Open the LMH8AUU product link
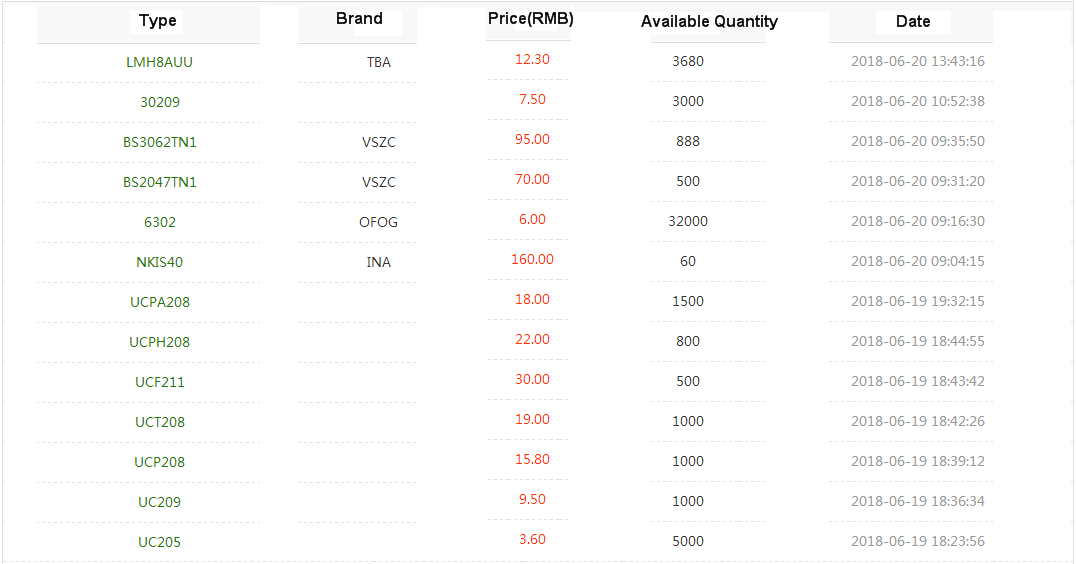 (159, 62)
